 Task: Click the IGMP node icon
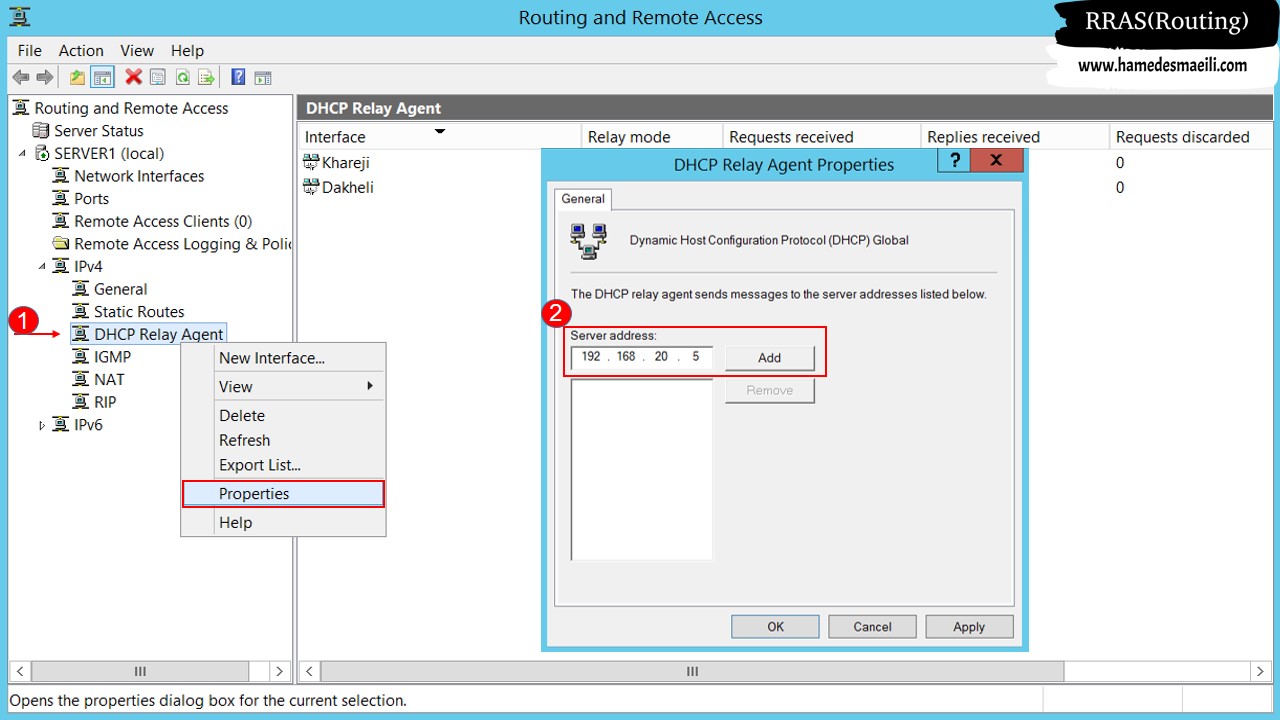[81, 357]
